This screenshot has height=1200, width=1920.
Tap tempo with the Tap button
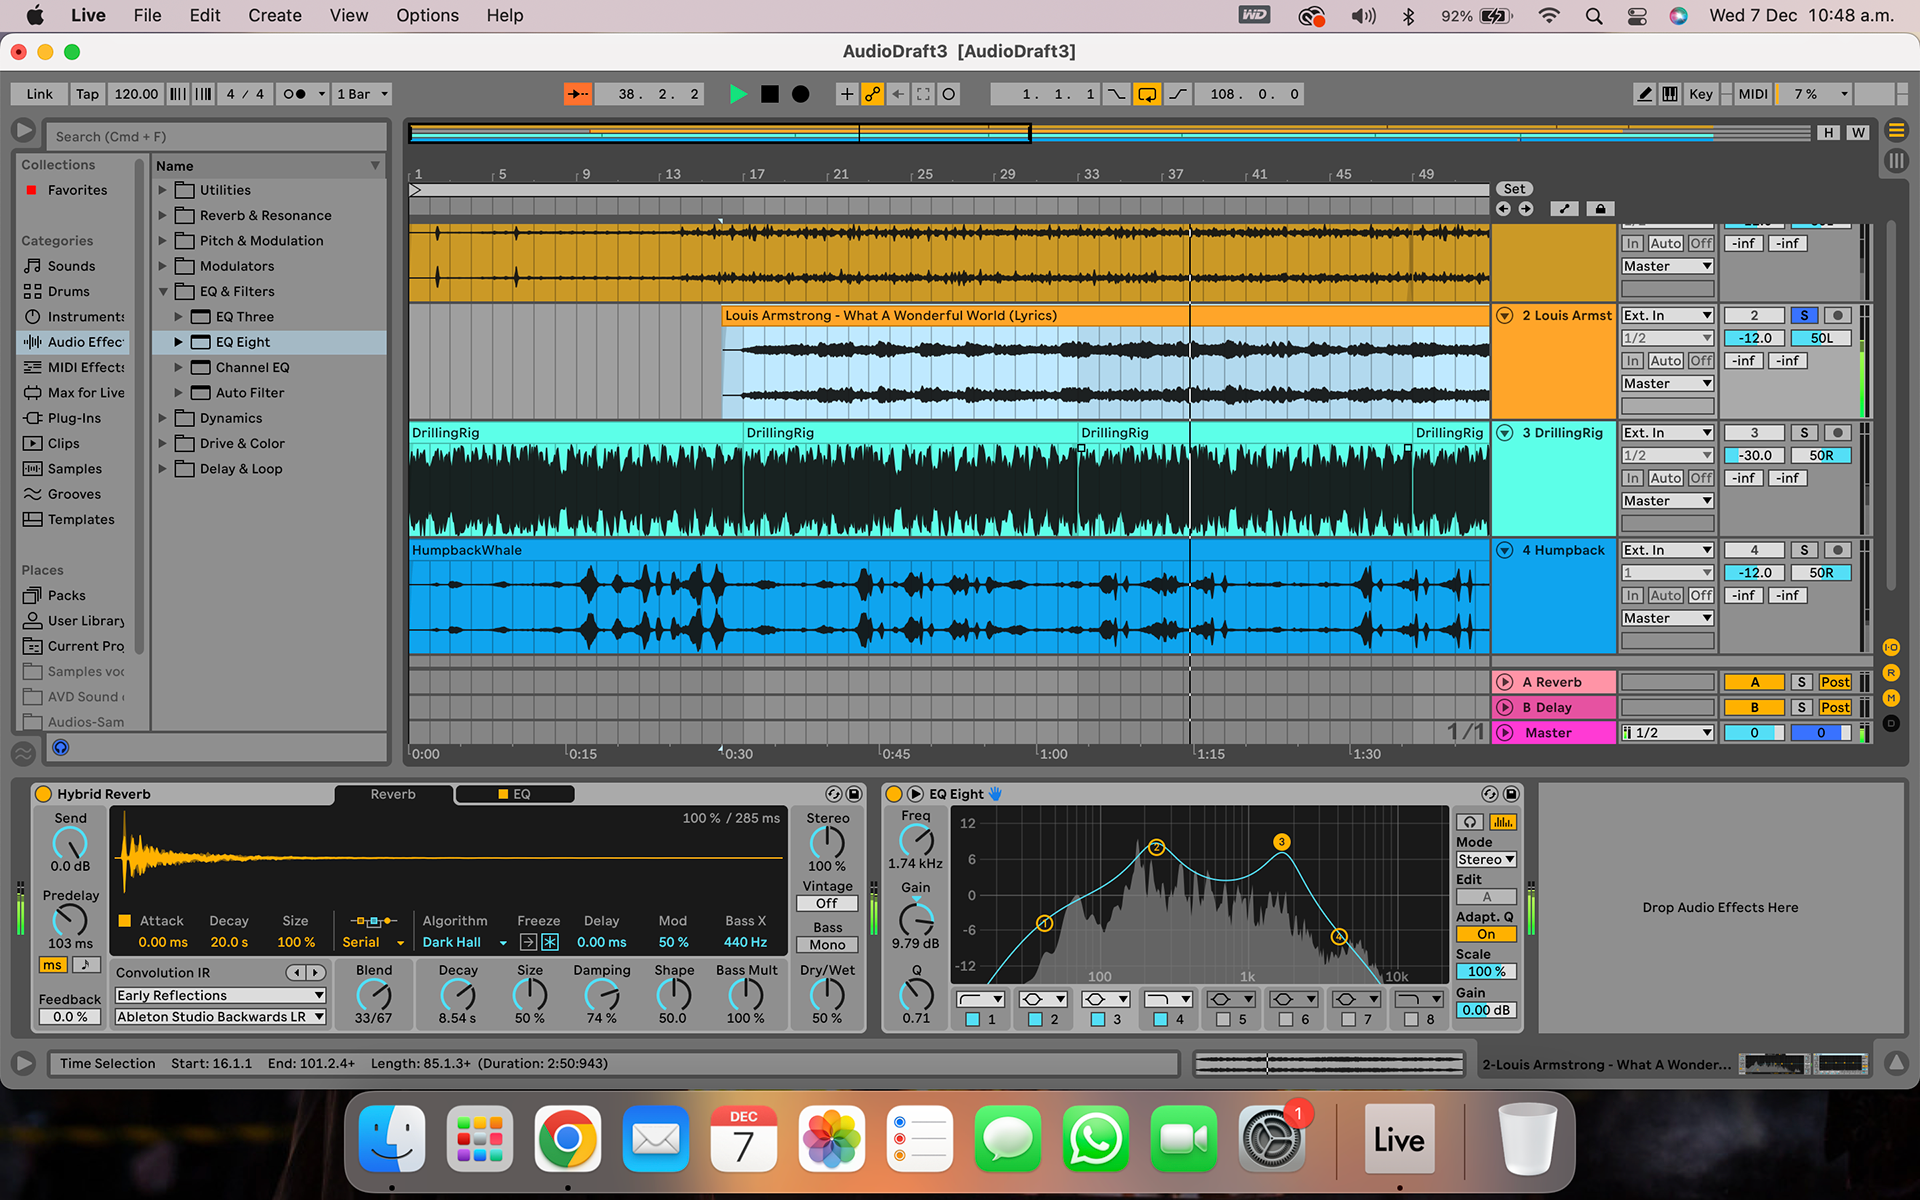[88, 94]
